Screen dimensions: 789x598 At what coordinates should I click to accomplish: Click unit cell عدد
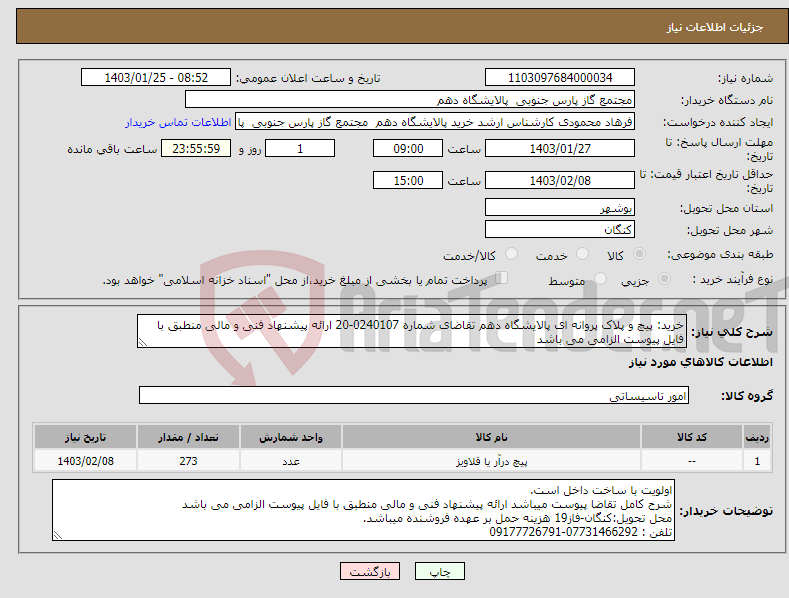[x=291, y=461]
